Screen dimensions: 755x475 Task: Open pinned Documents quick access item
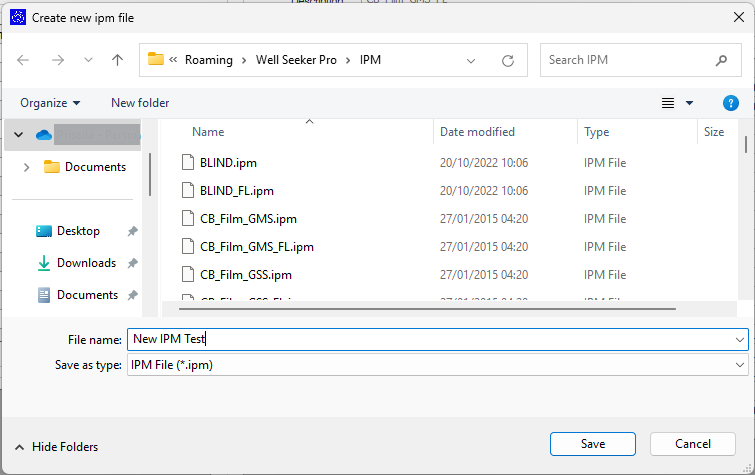[x=78, y=294]
